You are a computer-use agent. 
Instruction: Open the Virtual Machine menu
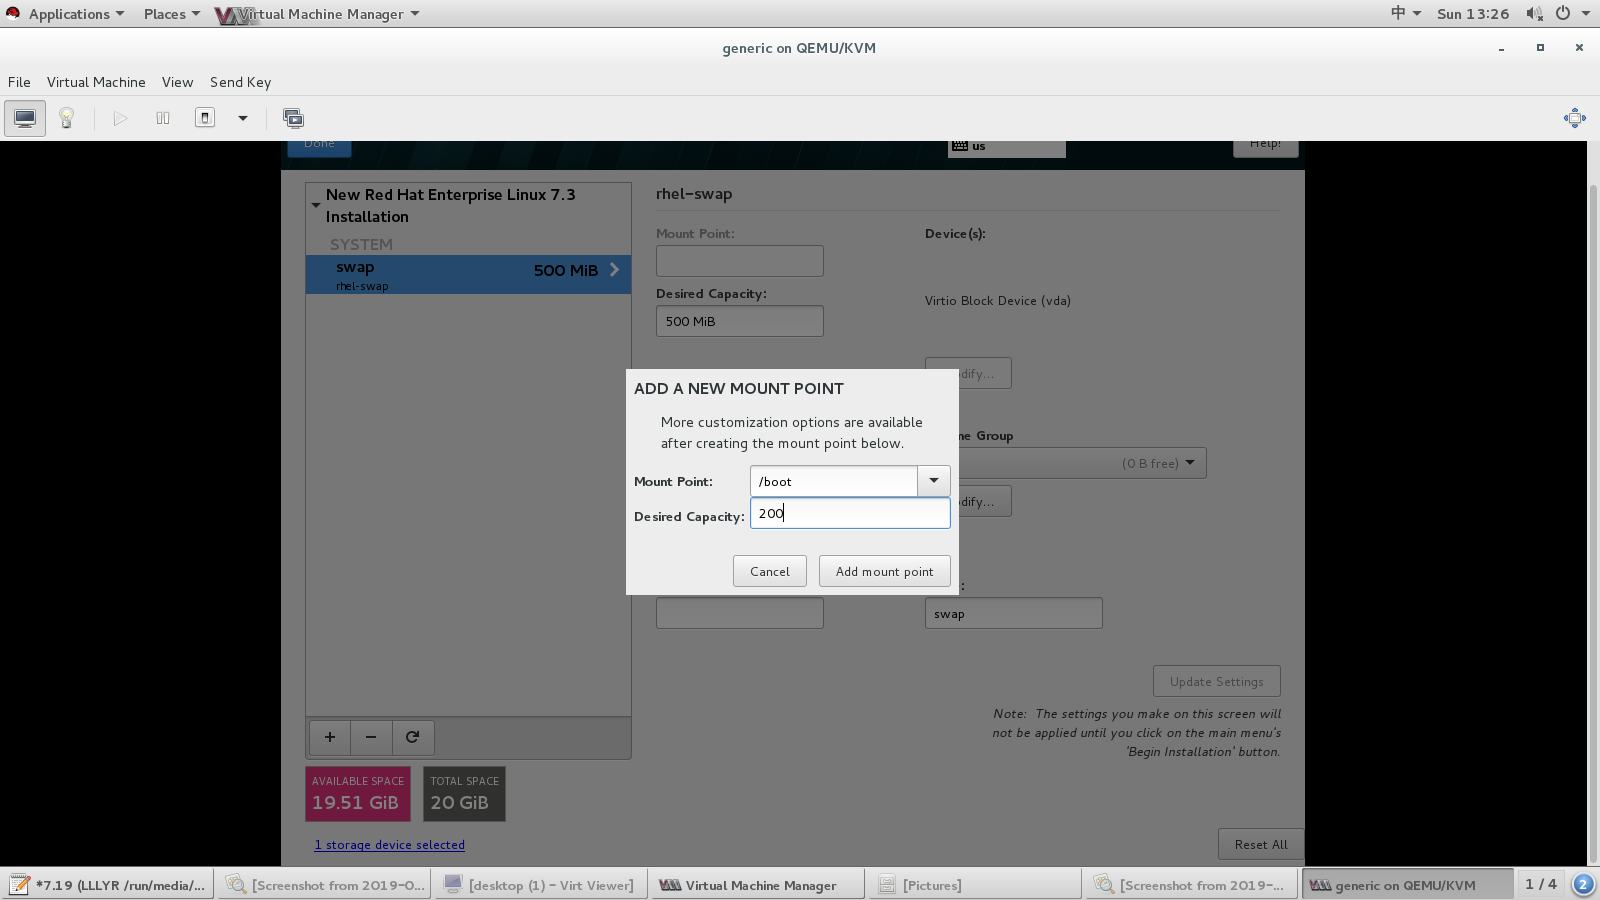click(96, 82)
